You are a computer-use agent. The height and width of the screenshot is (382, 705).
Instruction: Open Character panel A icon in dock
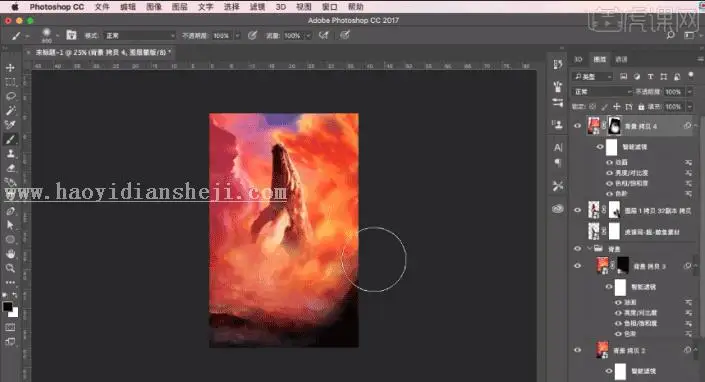click(x=558, y=147)
